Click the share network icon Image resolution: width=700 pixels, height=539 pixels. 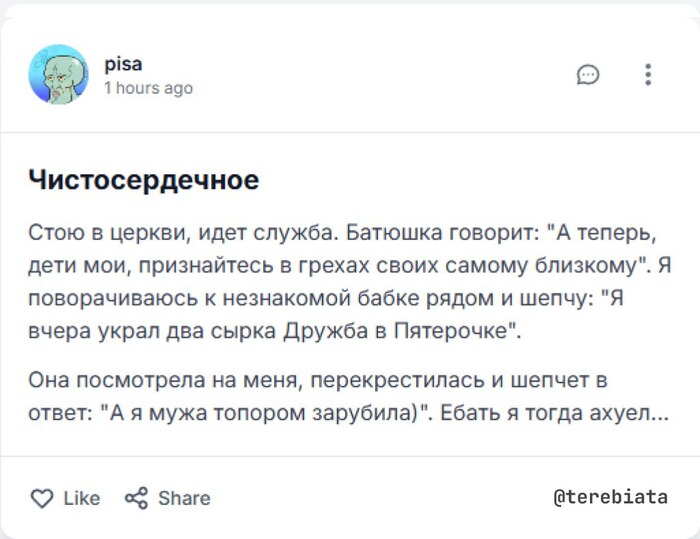136,498
